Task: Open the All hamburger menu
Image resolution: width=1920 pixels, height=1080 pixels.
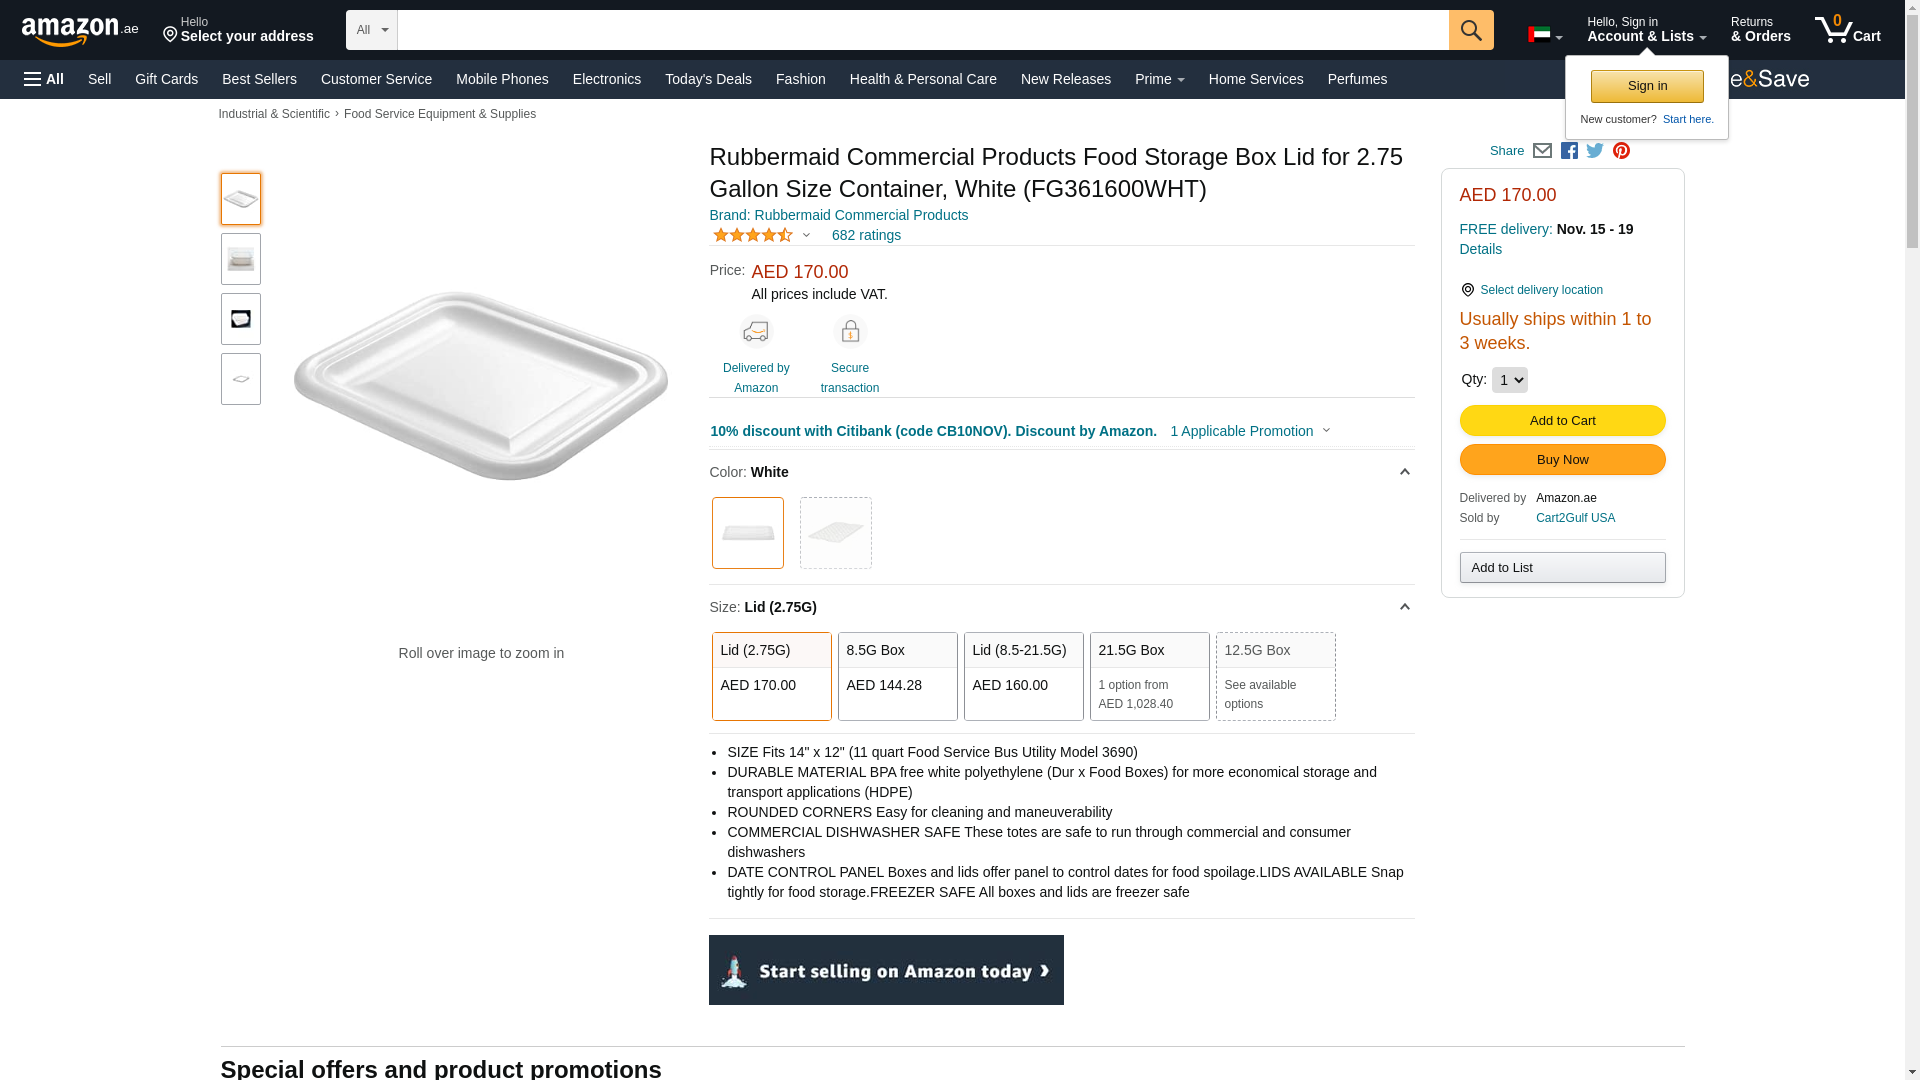Action: tap(44, 79)
